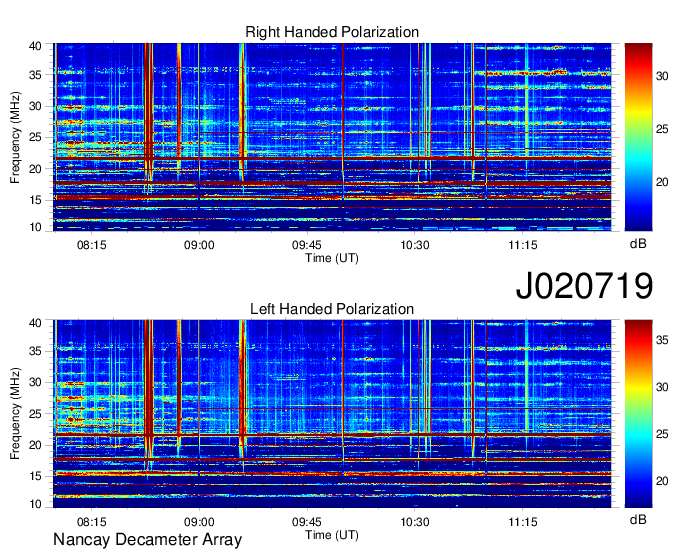Click the Left Handed Polarization spectrogram
The height and width of the screenshot is (552, 680).
pyautogui.click(x=332, y=413)
